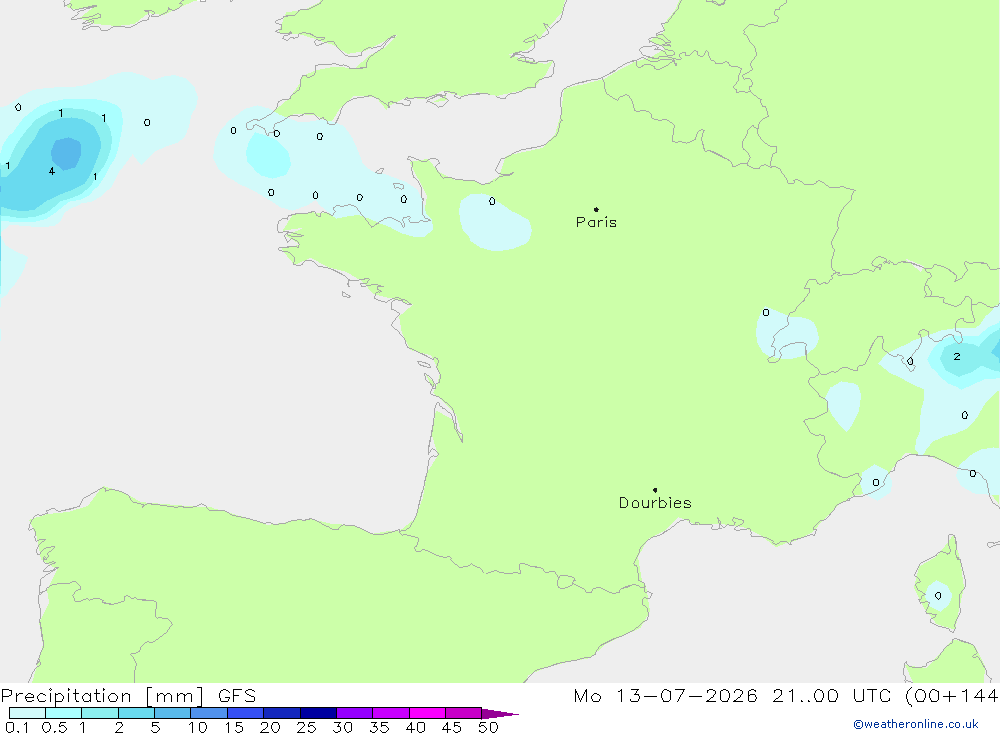1000x733 pixels.
Task: Click the legend arrow tip above 50
Action: pyautogui.click(x=499, y=713)
